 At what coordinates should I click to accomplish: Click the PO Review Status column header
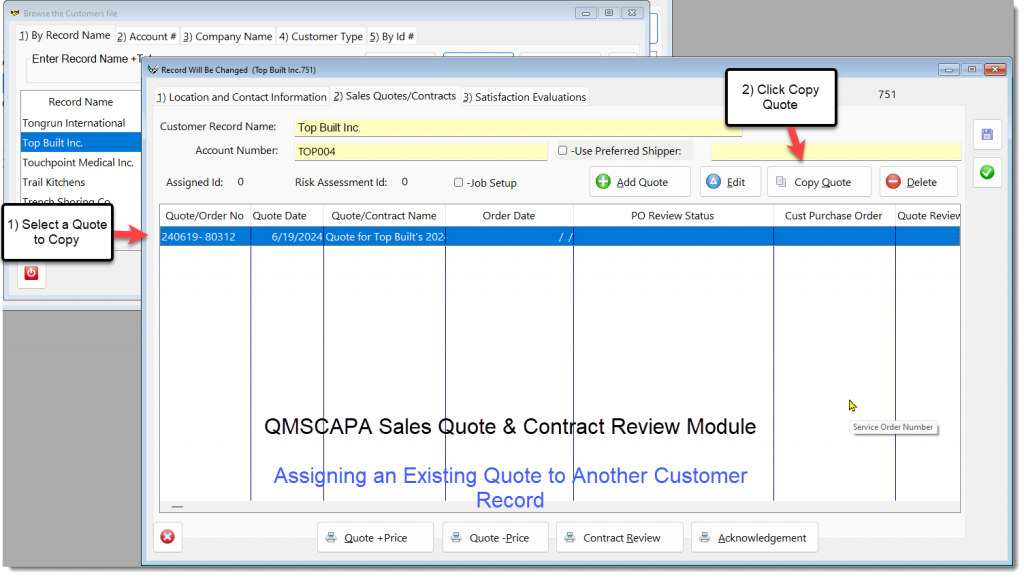673,215
